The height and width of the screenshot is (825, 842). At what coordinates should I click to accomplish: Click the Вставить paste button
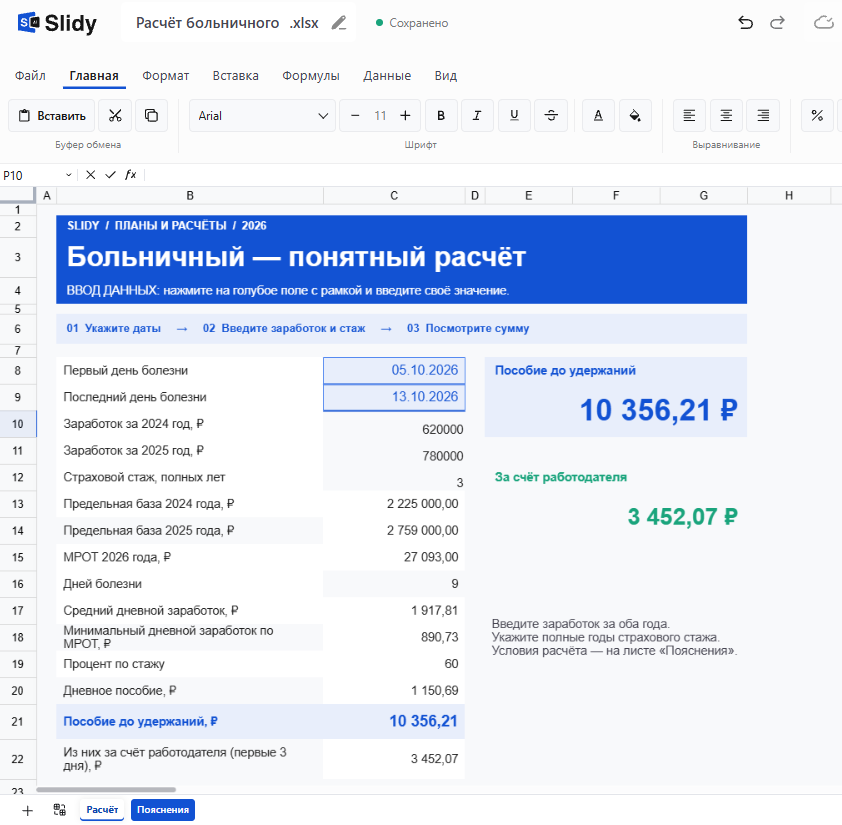pyautogui.click(x=52, y=115)
